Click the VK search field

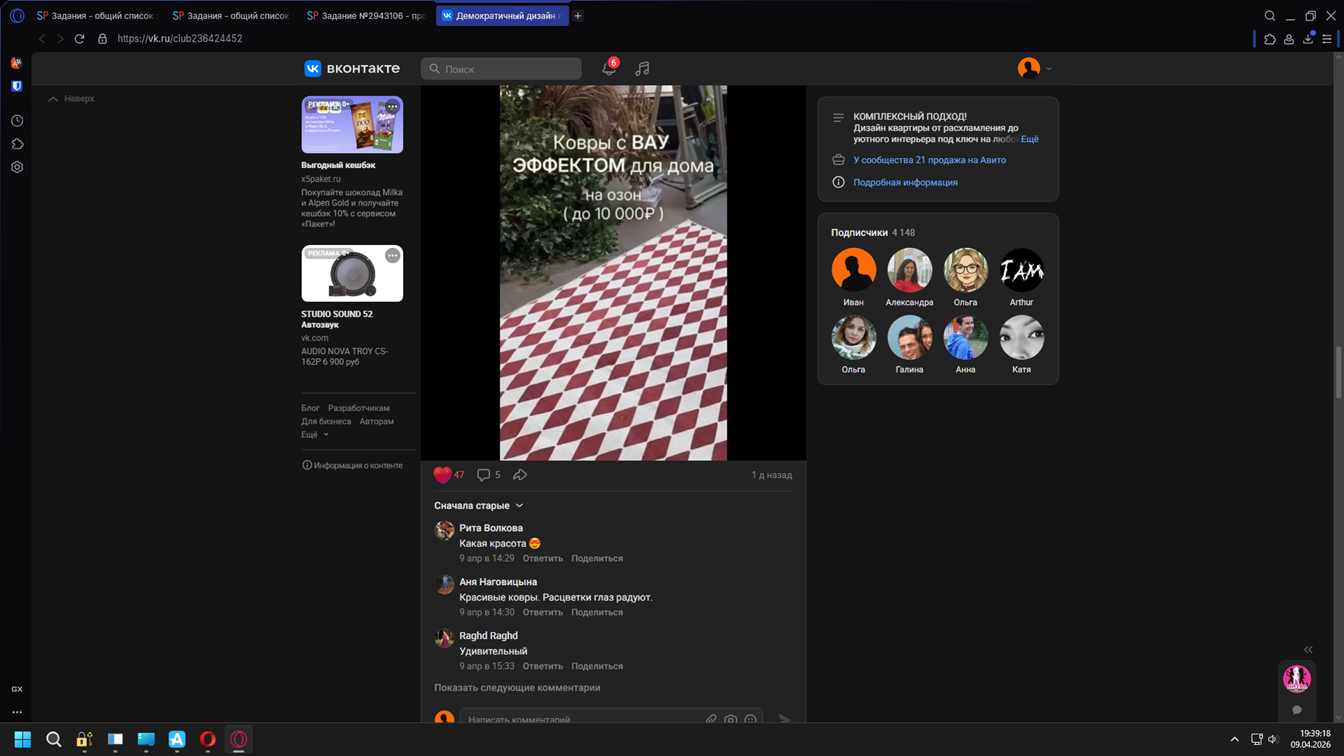[x=501, y=69]
